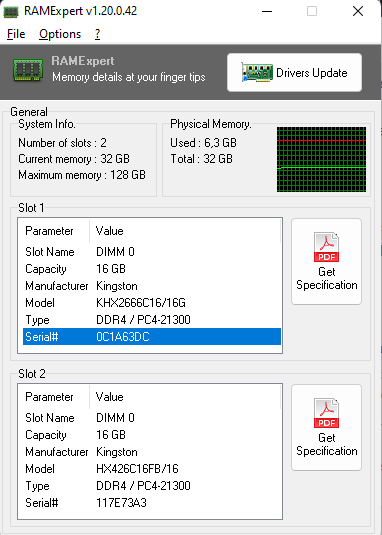Select the Capacity row in Slot 1 list
Viewport: 382px width, 535px height.
pos(152,269)
